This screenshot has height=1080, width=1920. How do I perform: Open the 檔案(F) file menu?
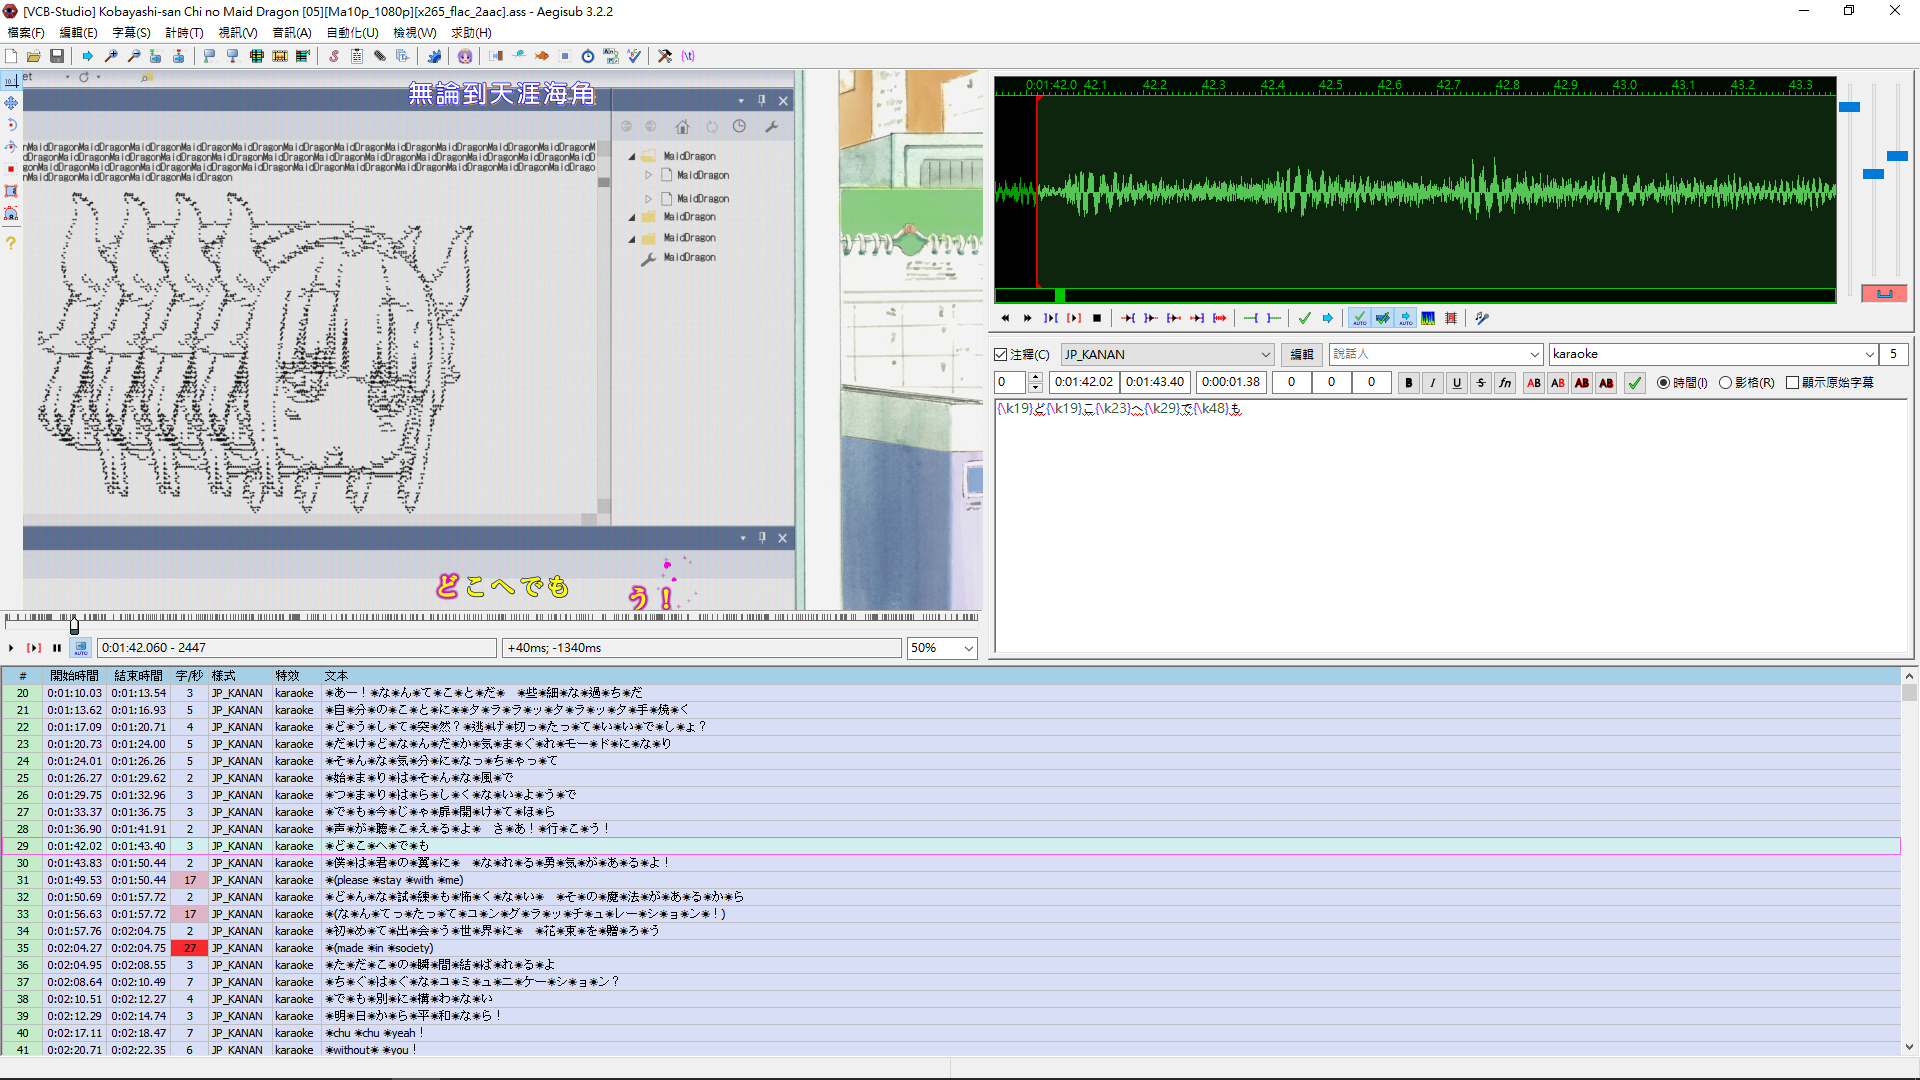point(26,32)
